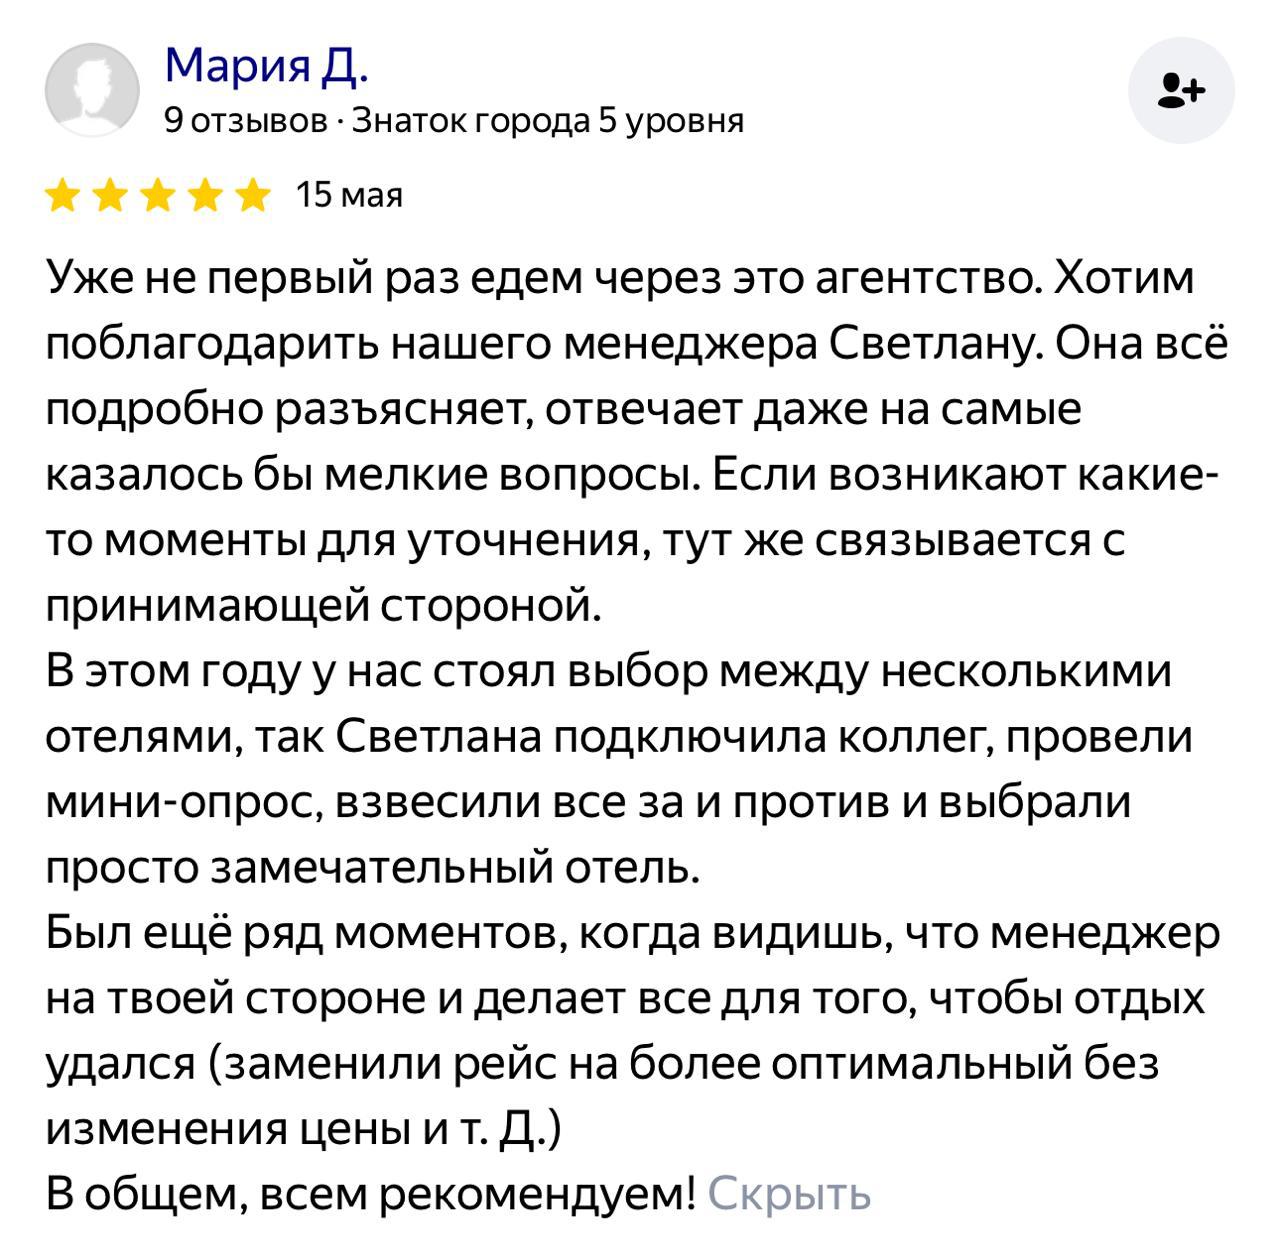This screenshot has width=1280, height=1255.
Task: Click the paragraph starting В этом году
Action: pyautogui.click(x=608, y=671)
